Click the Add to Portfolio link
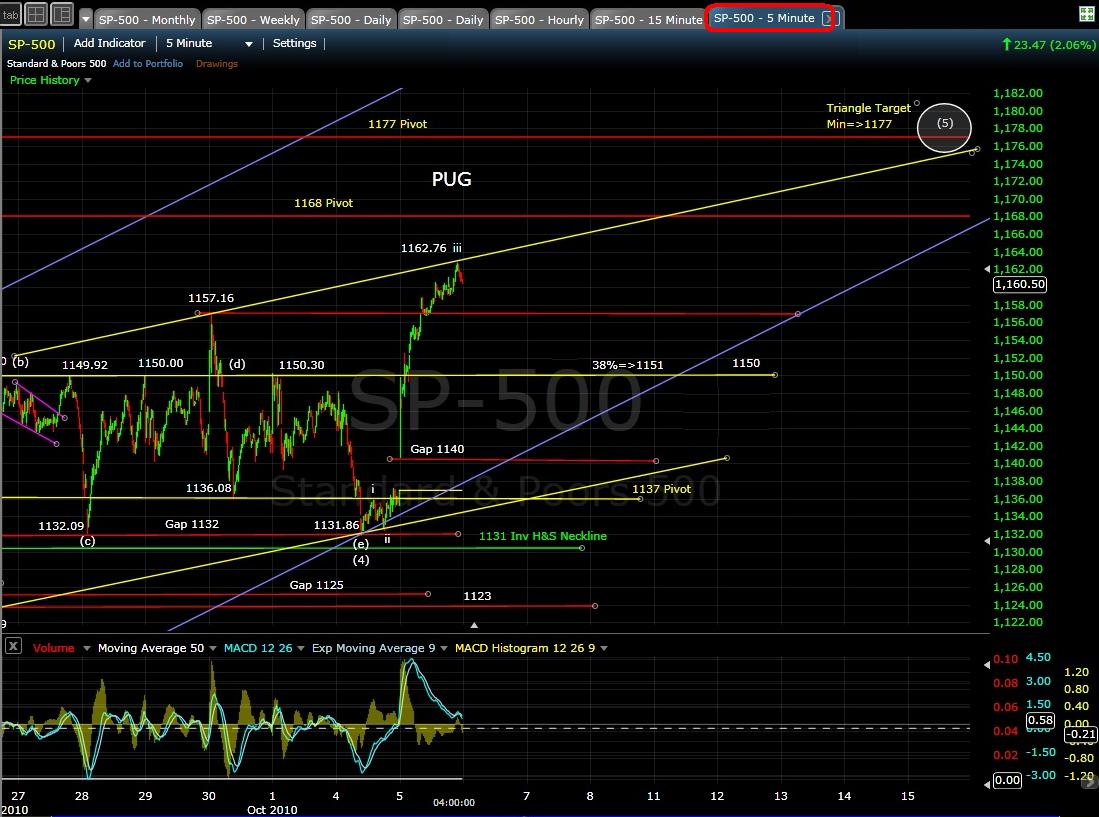Viewport: 1099px width, 817px height. pos(148,64)
